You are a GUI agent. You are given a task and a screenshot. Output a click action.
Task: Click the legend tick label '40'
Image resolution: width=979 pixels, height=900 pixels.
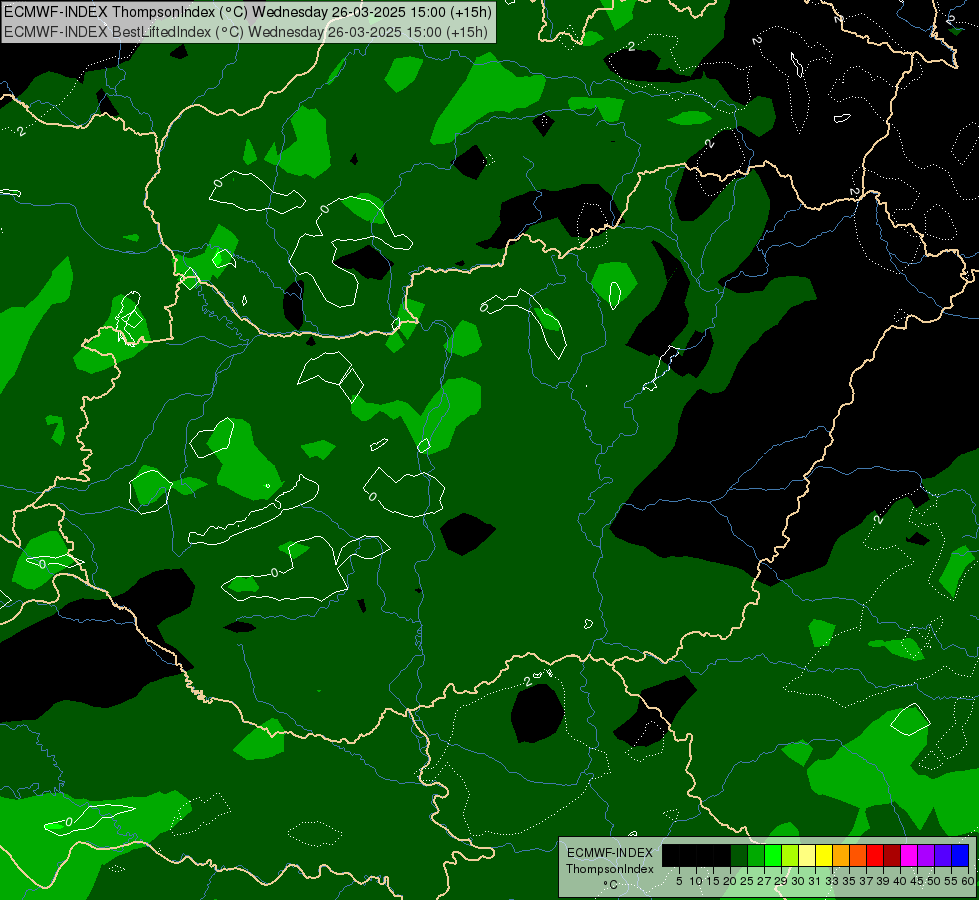(900, 881)
